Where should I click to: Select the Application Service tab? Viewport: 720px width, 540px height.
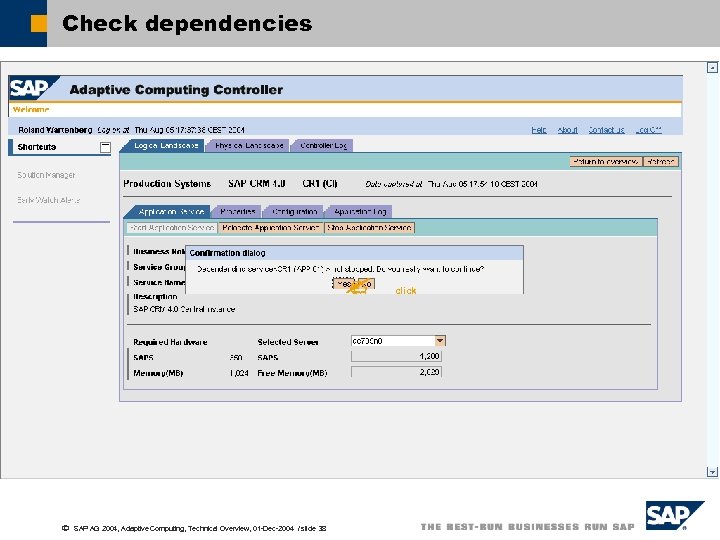171,212
